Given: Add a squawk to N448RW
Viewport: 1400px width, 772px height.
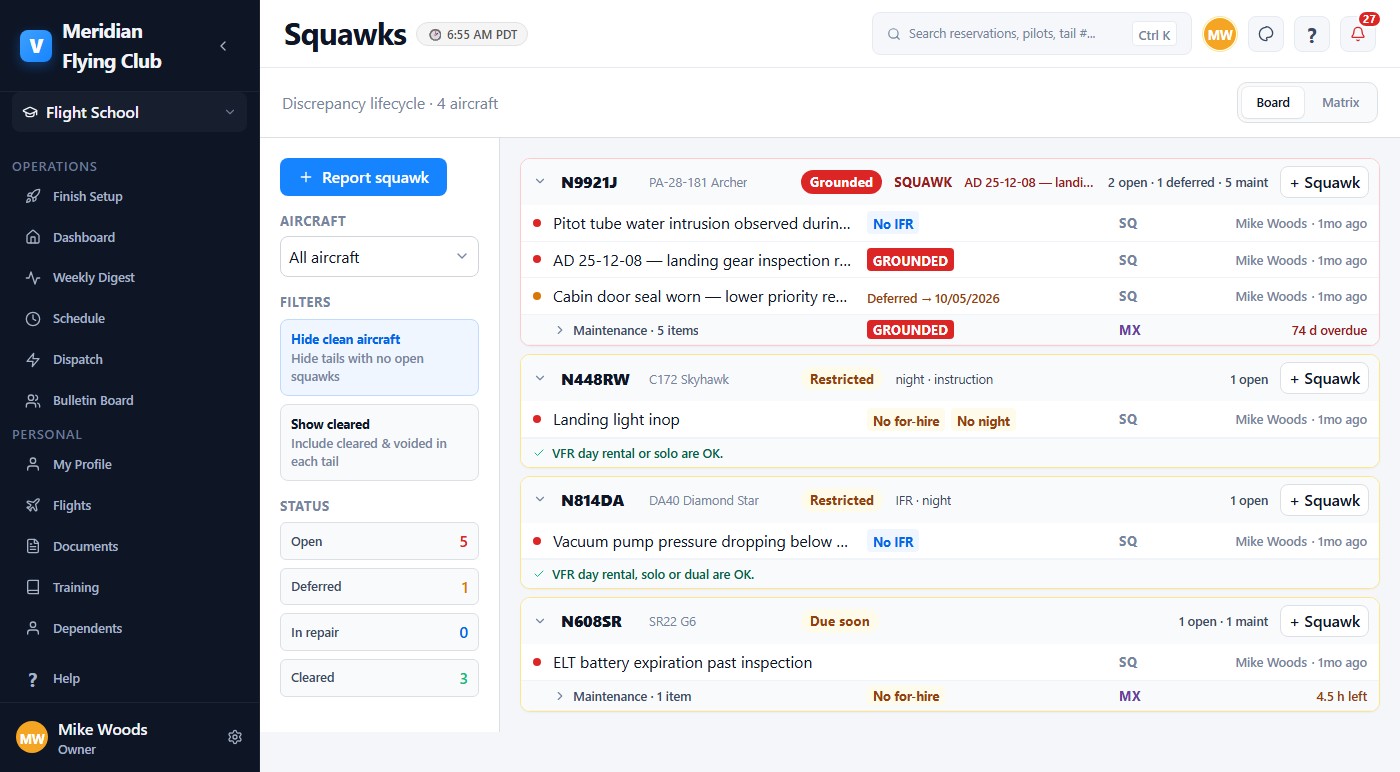Looking at the screenshot, I should [1324, 379].
